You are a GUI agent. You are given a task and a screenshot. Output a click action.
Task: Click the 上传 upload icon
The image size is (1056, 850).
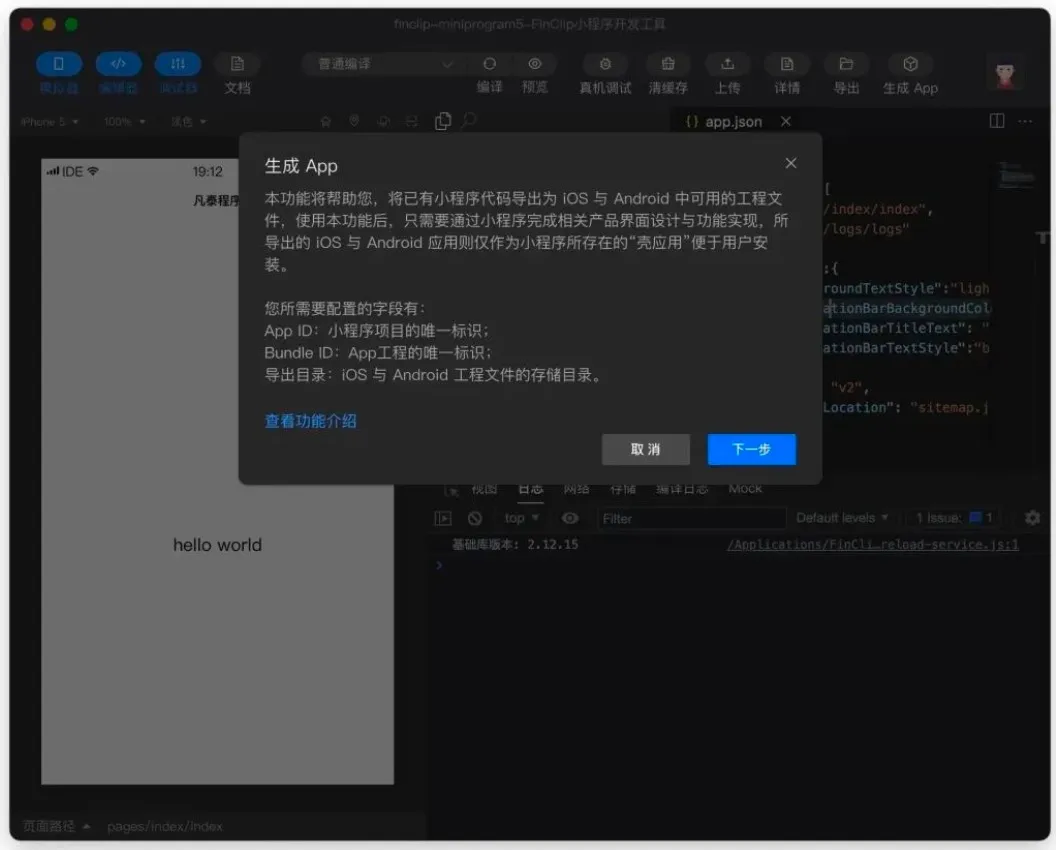point(727,64)
